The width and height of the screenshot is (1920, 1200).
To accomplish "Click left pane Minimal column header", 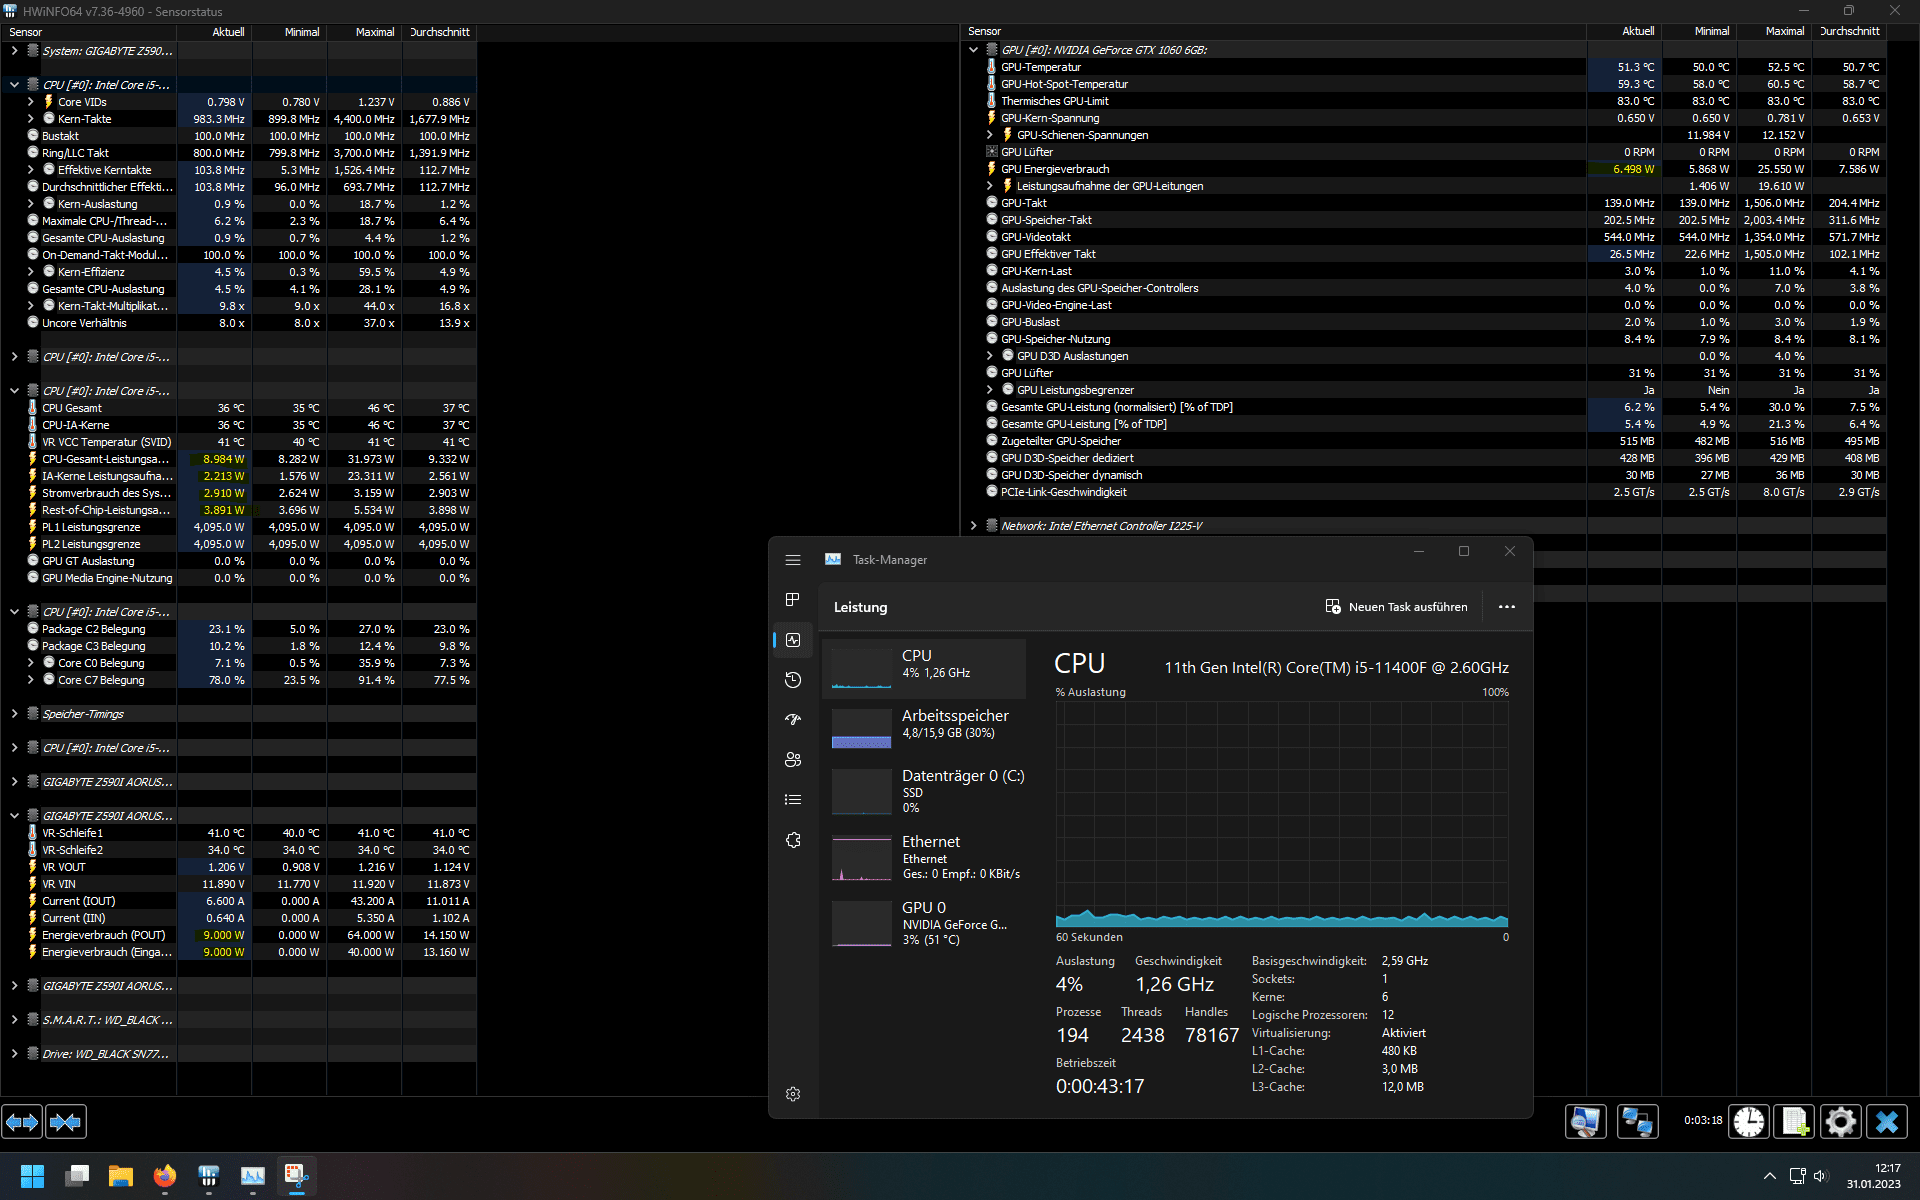I will pos(289,32).
